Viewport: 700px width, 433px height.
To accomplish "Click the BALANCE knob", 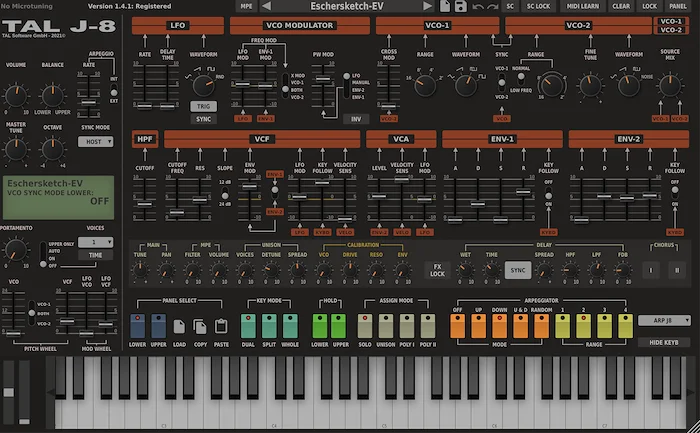I will 52,96.
